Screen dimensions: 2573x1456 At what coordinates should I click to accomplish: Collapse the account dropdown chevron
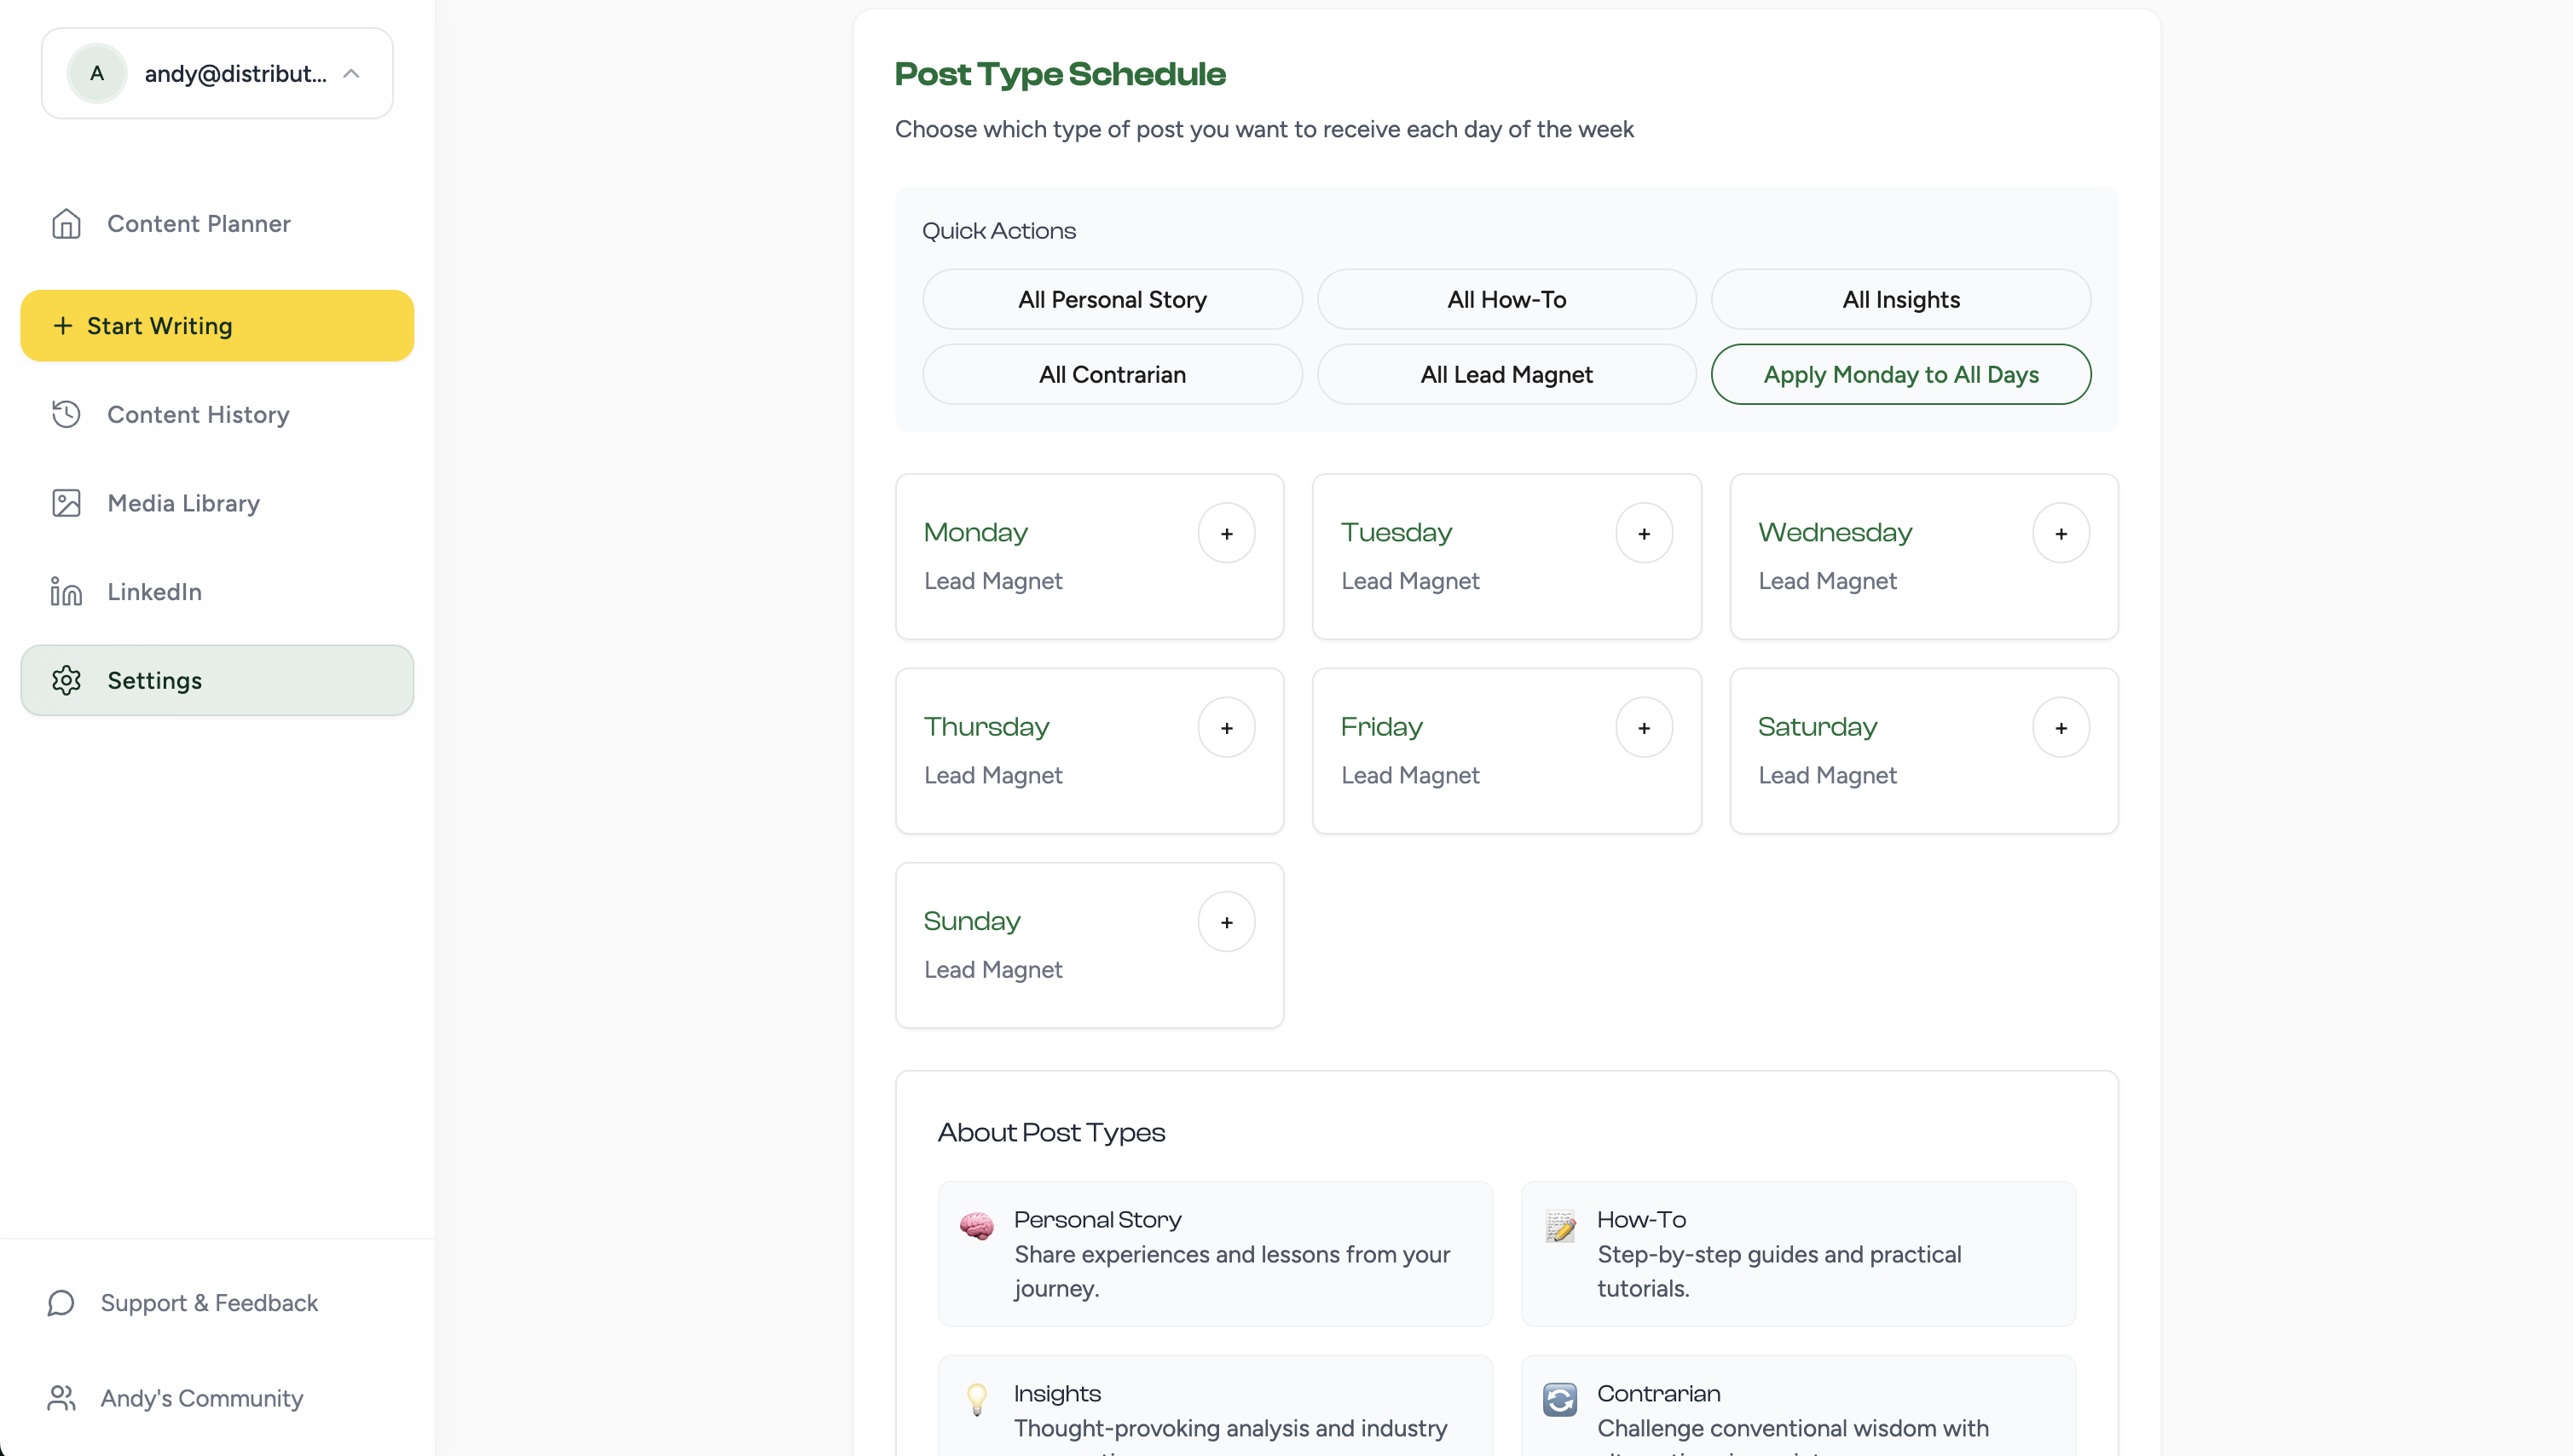coord(352,72)
